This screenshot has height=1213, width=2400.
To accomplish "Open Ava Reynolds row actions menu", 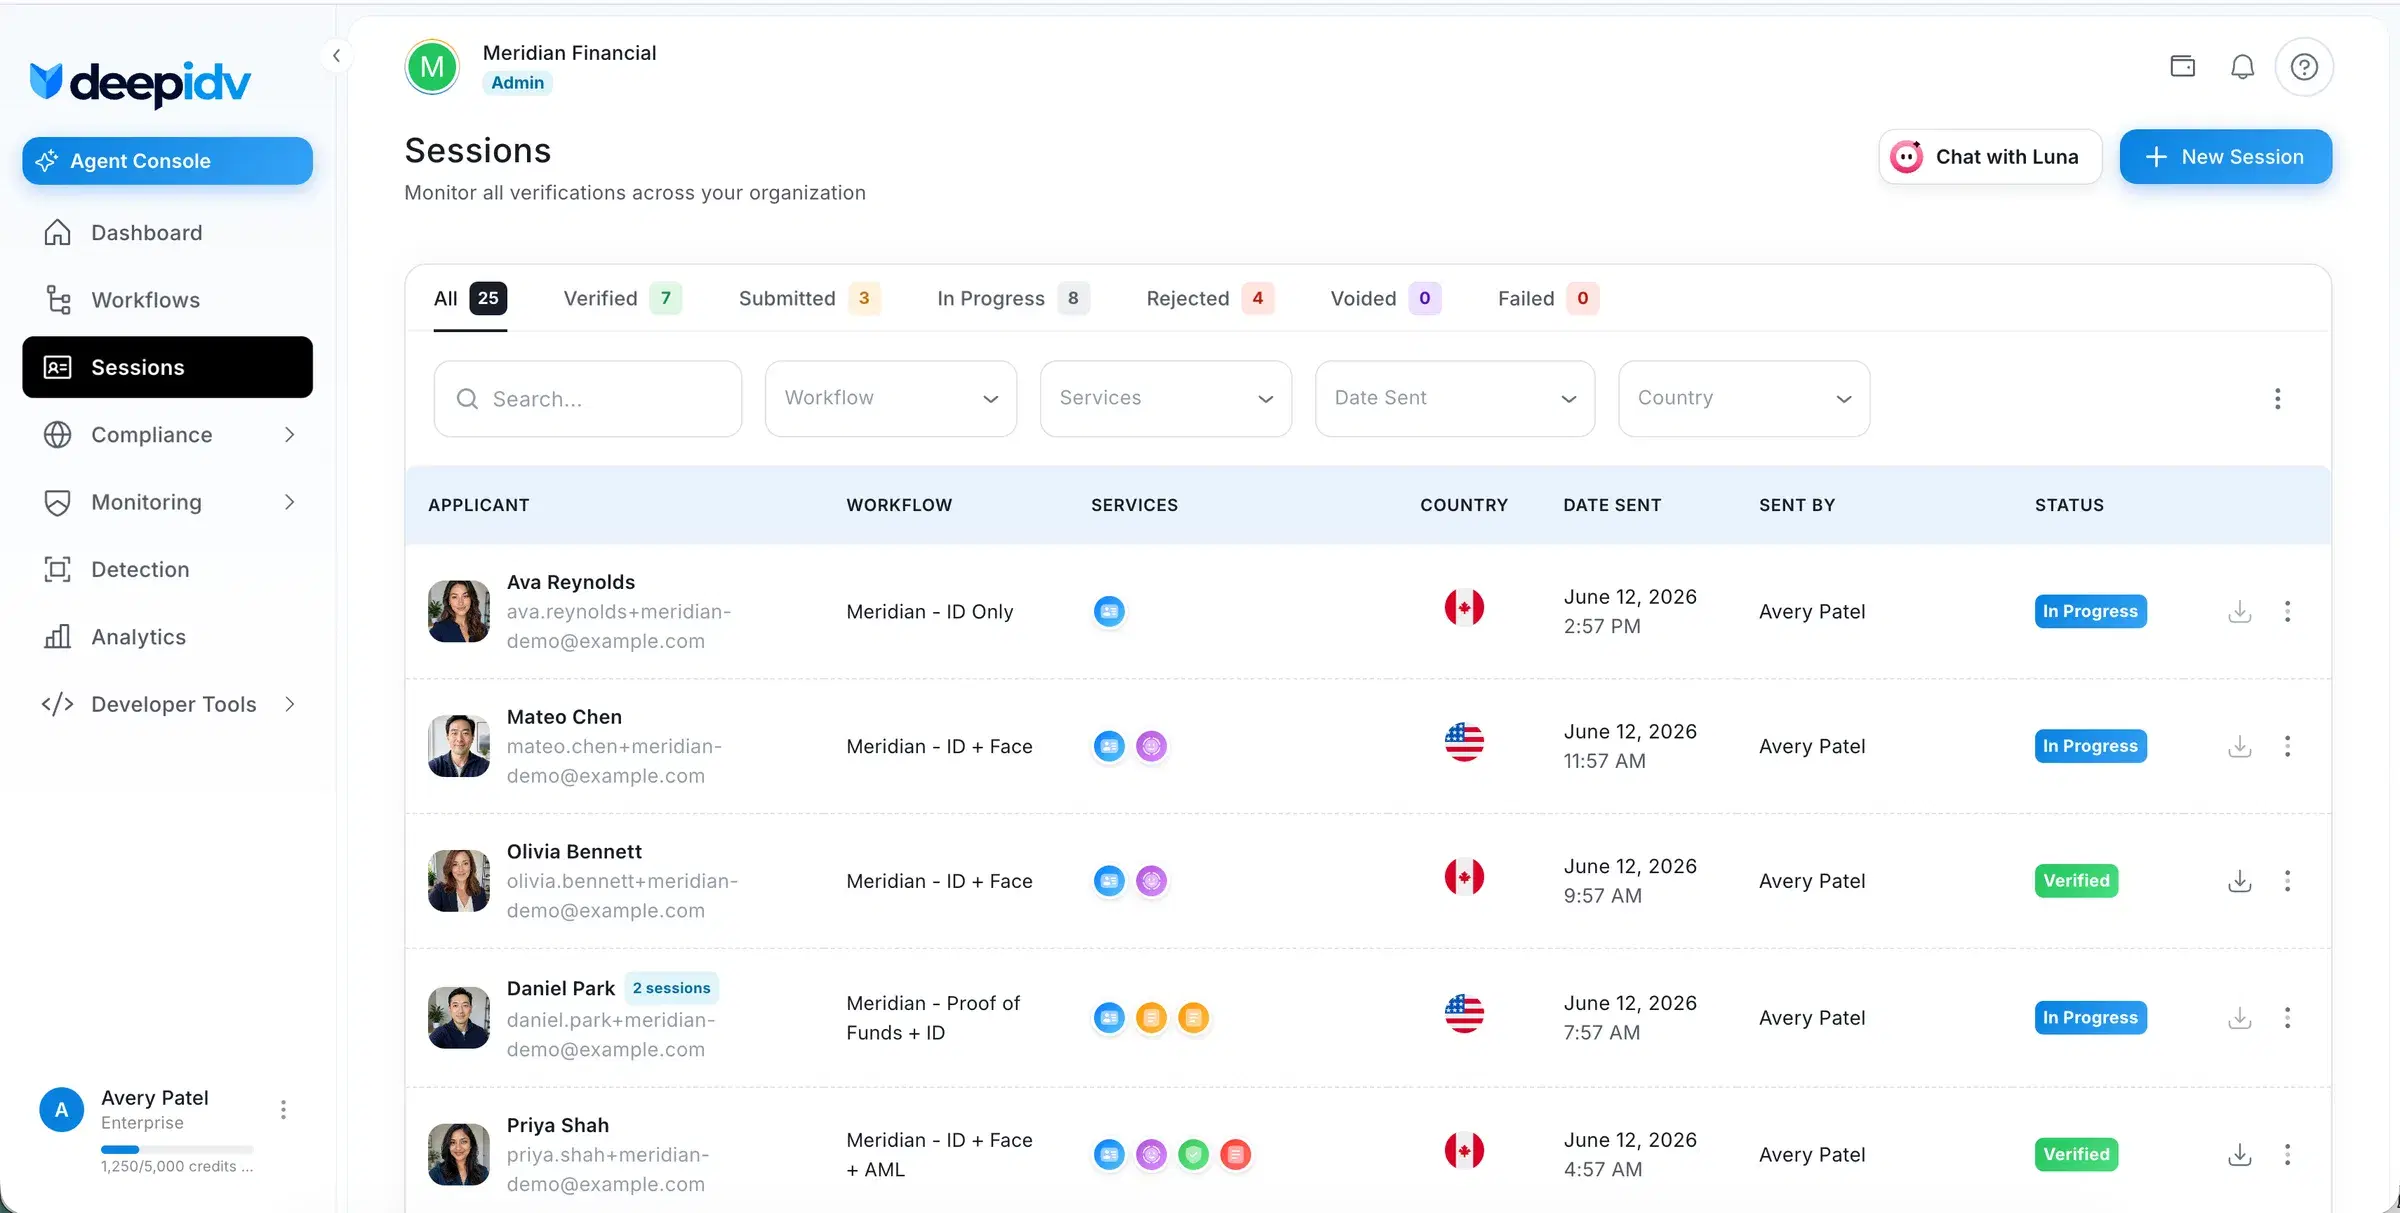I will click(x=2287, y=611).
